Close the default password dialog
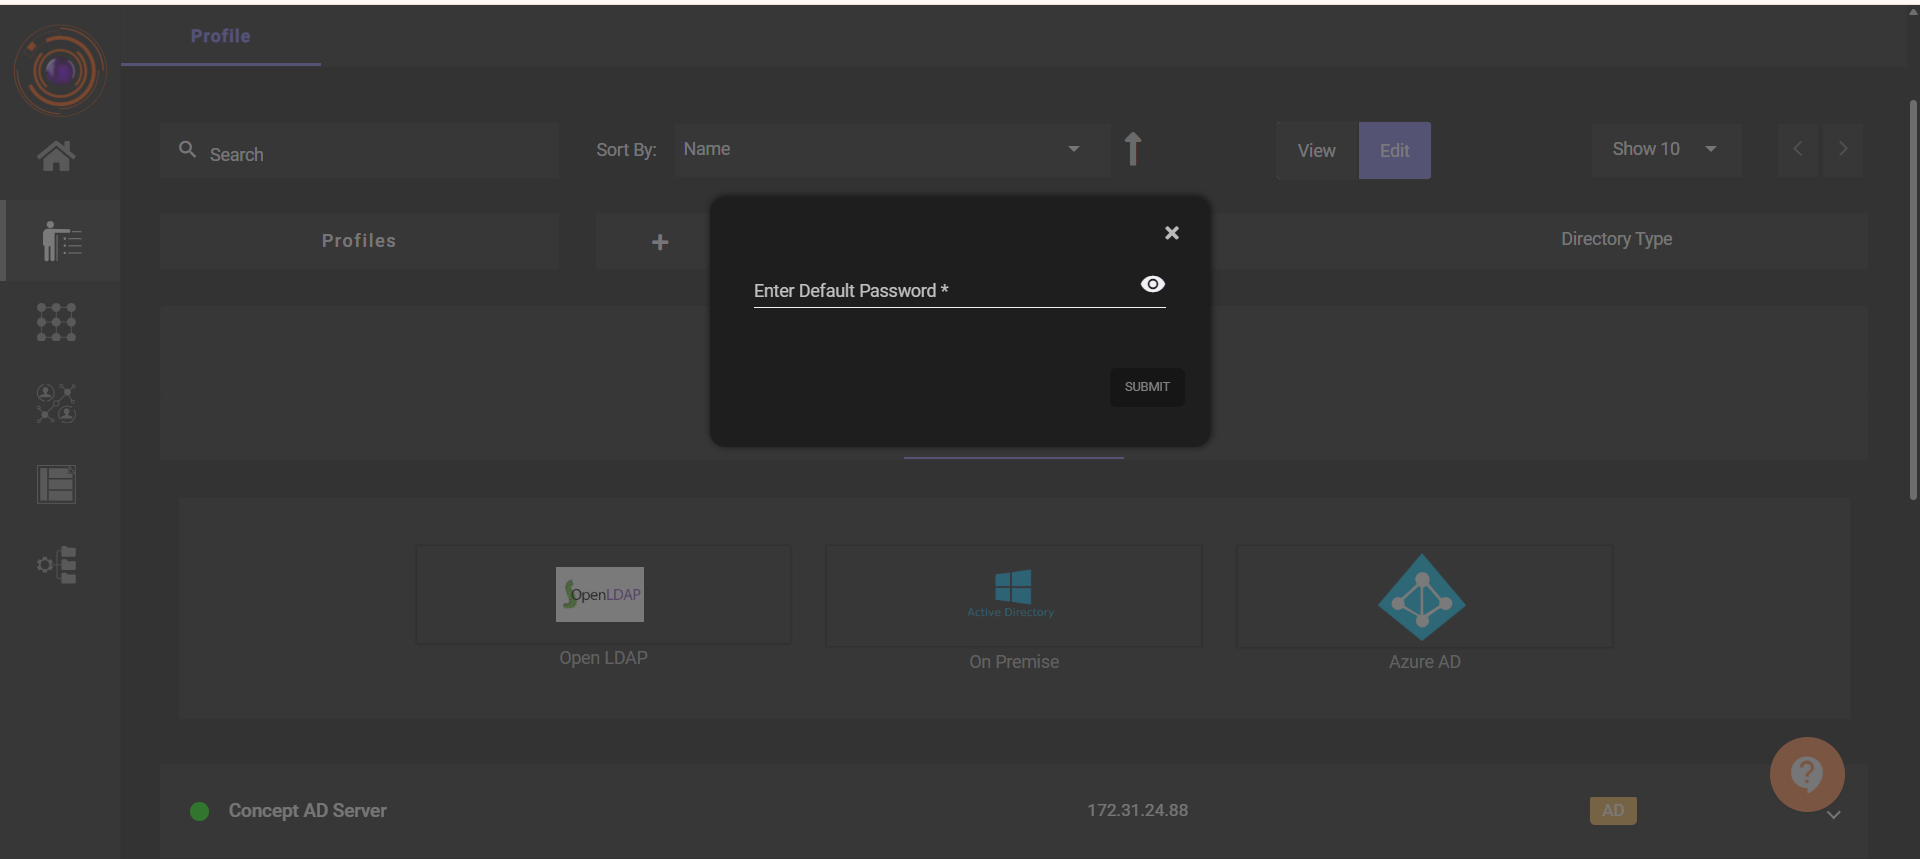 pyautogui.click(x=1172, y=233)
